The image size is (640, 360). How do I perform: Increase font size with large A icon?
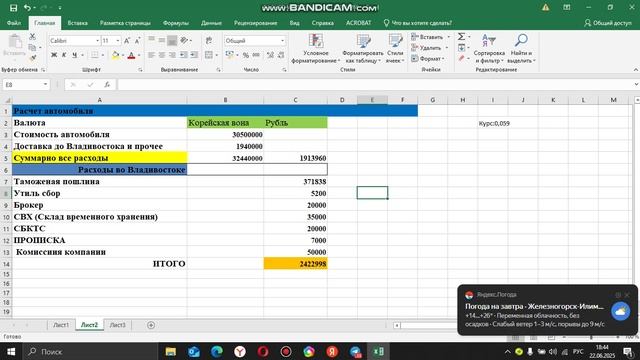coord(127,40)
